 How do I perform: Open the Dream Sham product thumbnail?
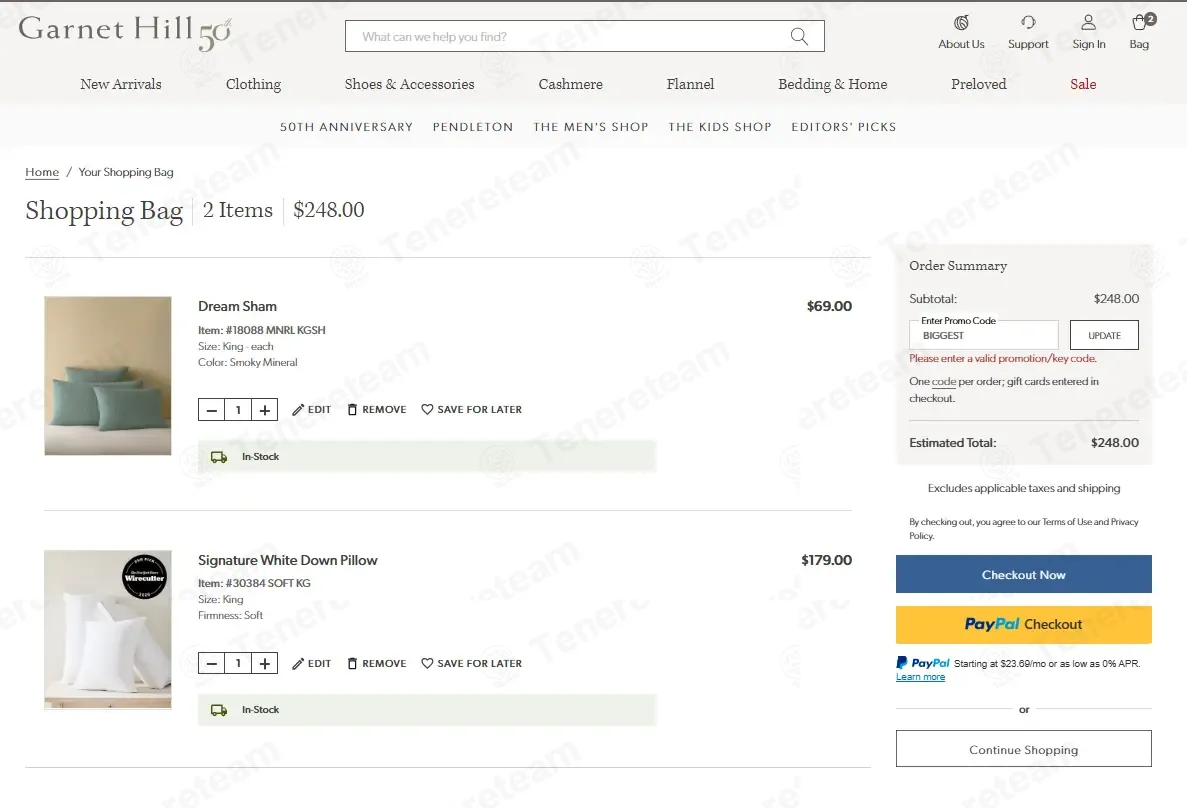(107, 376)
